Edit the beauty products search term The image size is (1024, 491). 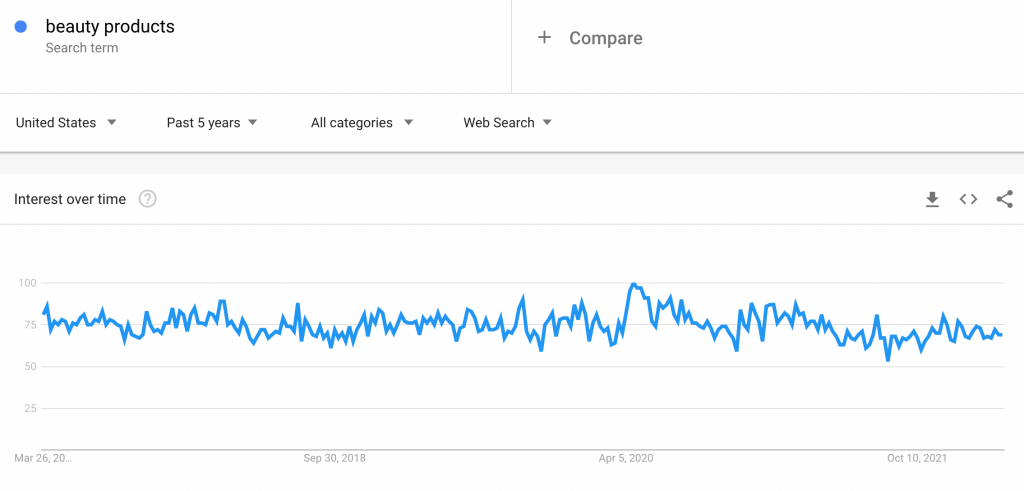[110, 27]
